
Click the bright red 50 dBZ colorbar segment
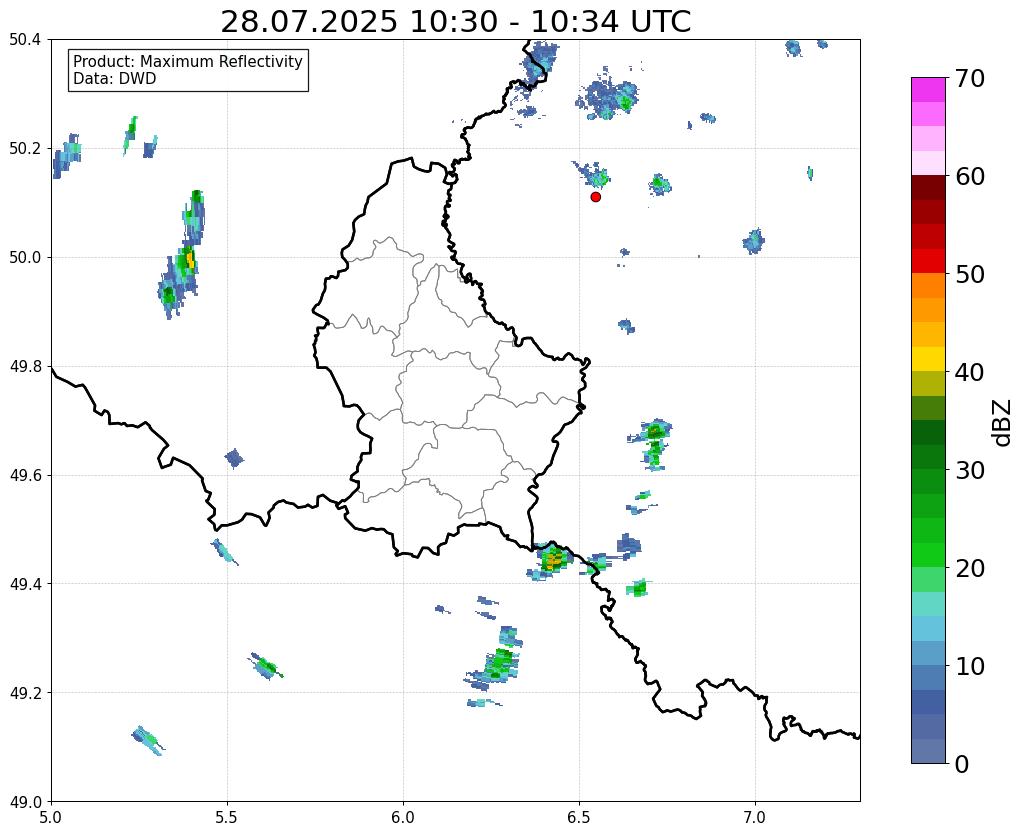(x=928, y=261)
